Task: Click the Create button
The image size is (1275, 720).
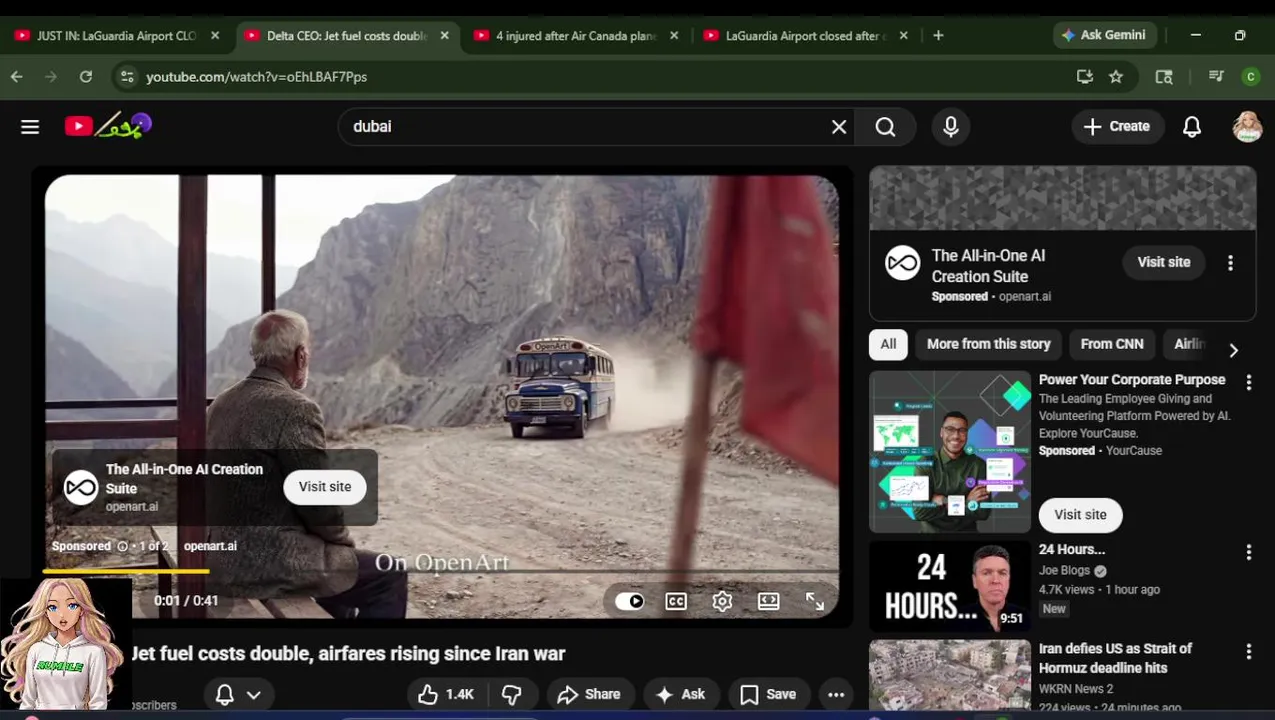Action: [x=1118, y=127]
